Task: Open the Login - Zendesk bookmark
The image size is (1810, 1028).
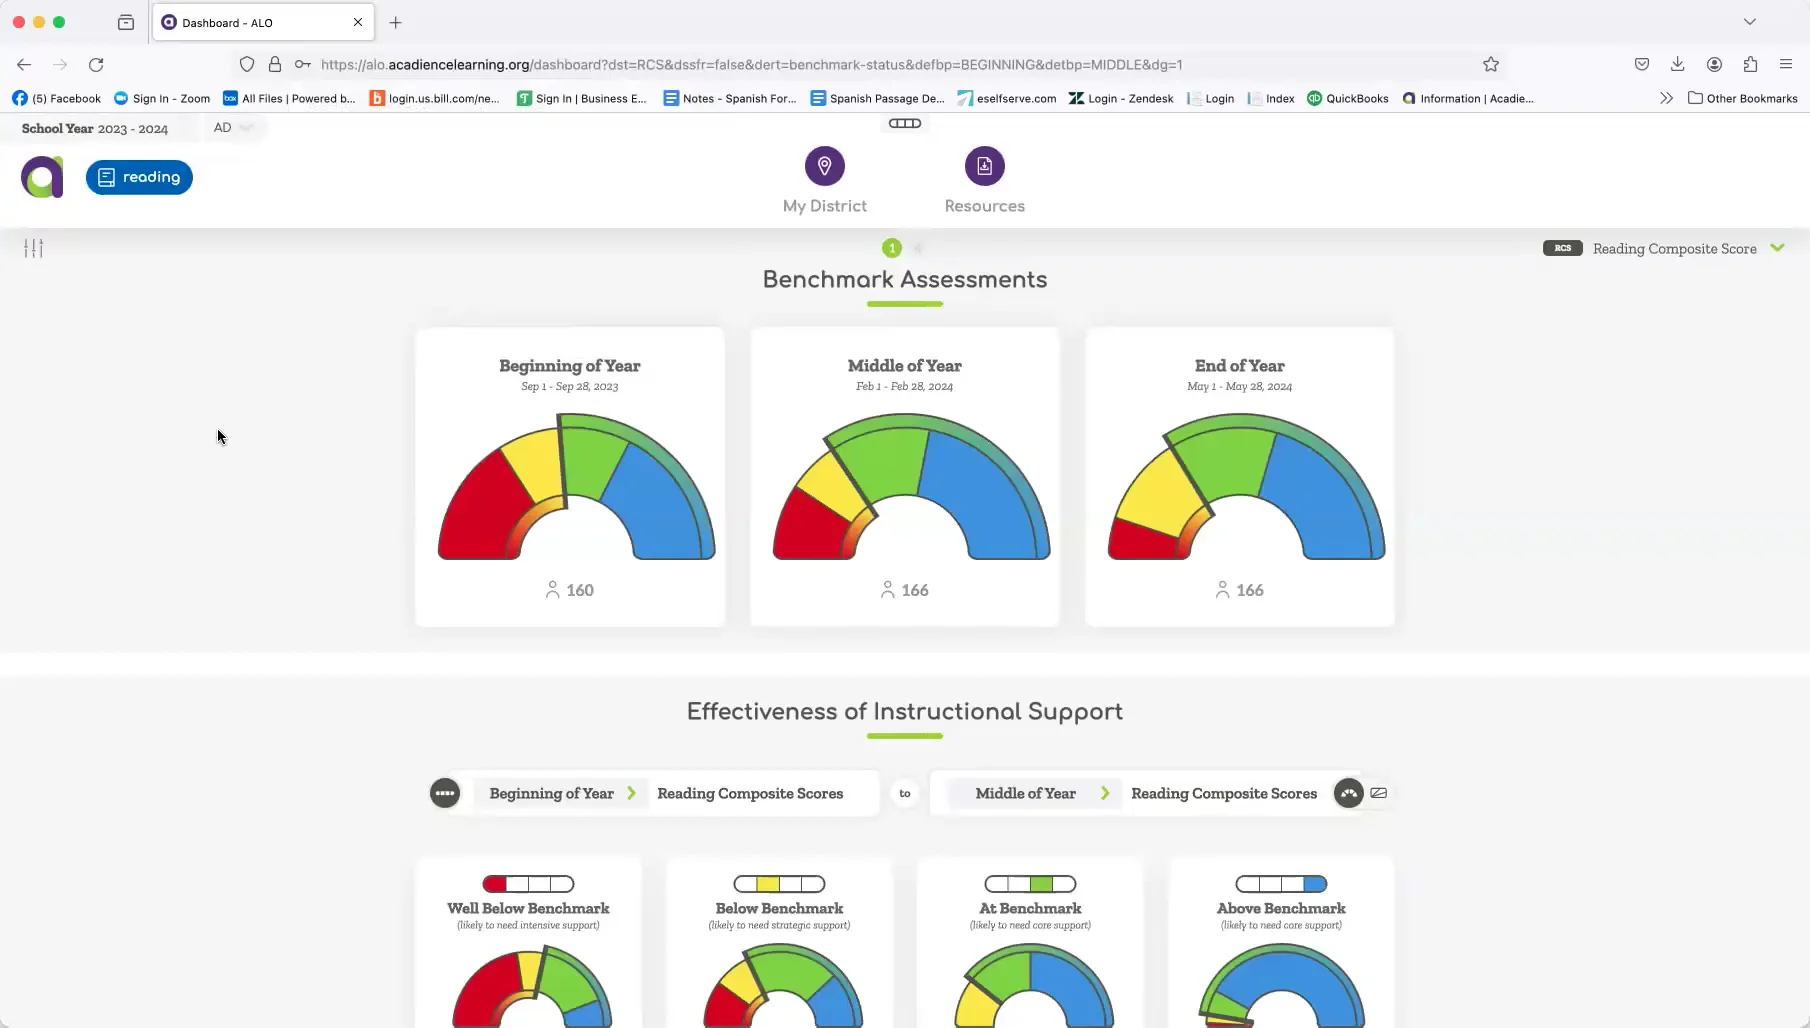Action: (x=1121, y=98)
